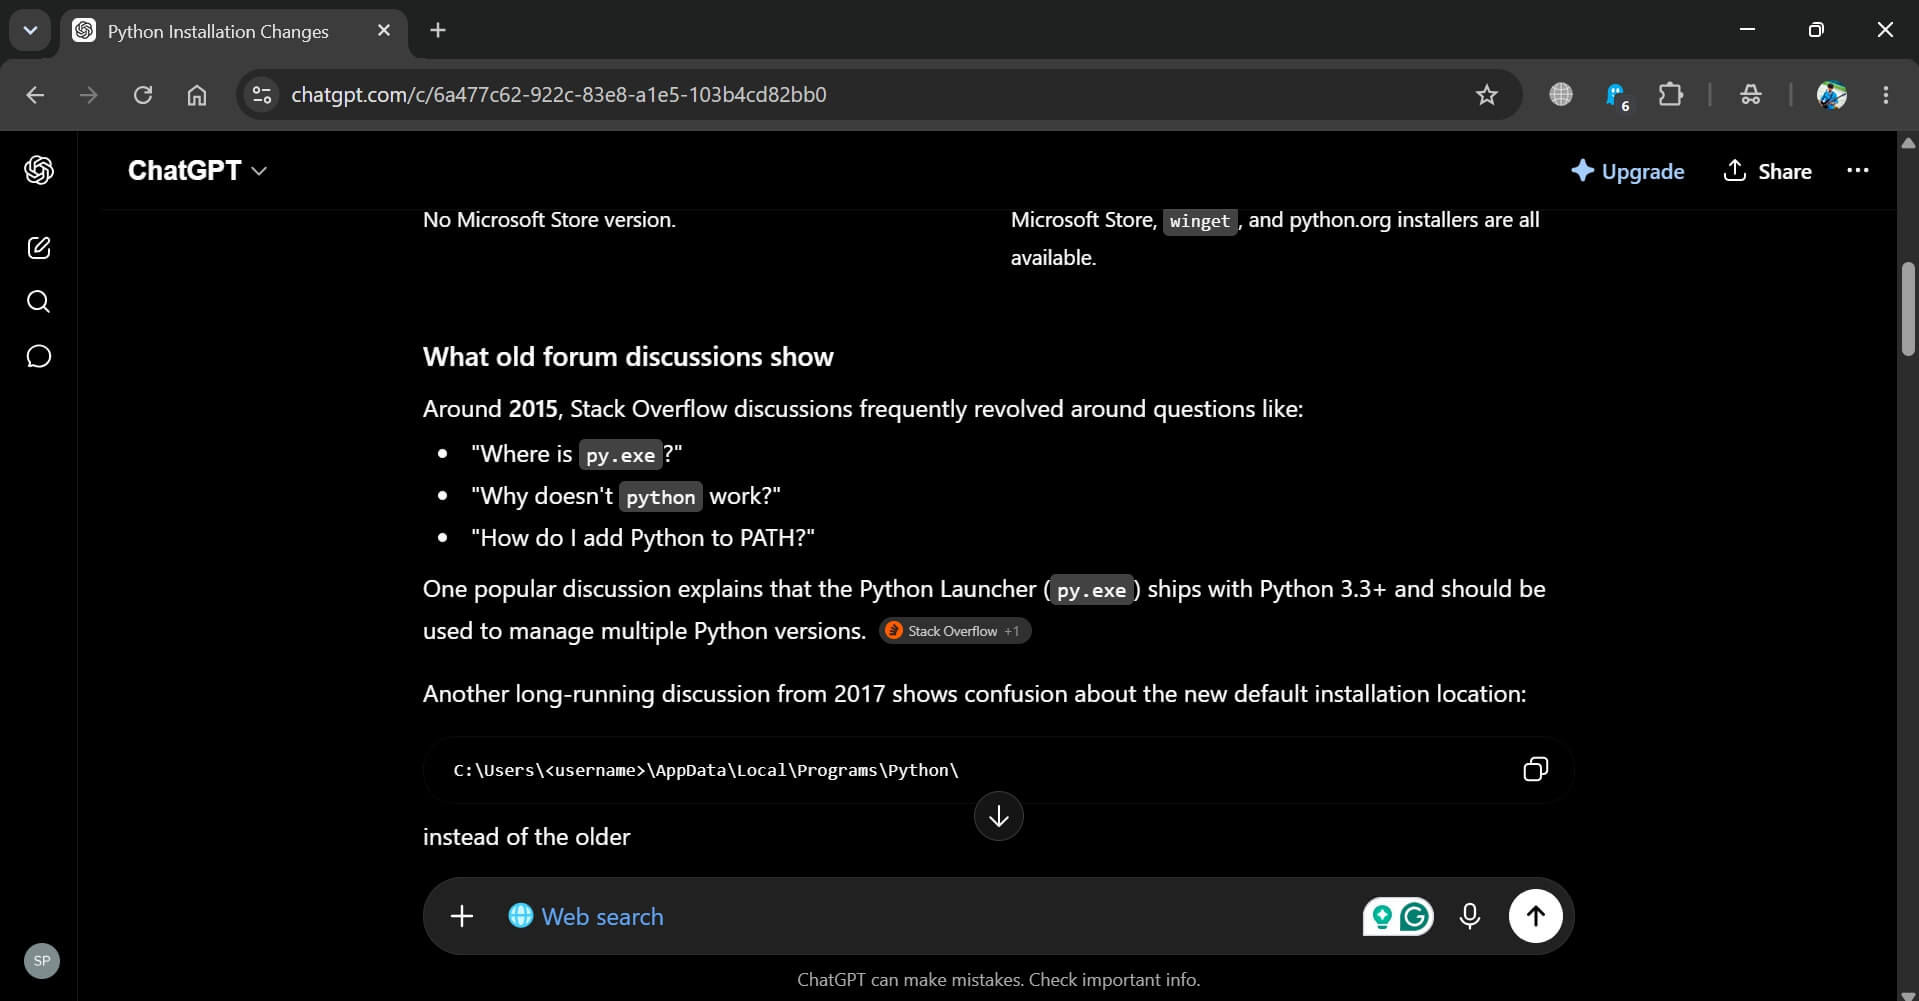Click the scrollbar up arrow
Image resolution: width=1919 pixels, height=1001 pixels.
(x=1908, y=143)
